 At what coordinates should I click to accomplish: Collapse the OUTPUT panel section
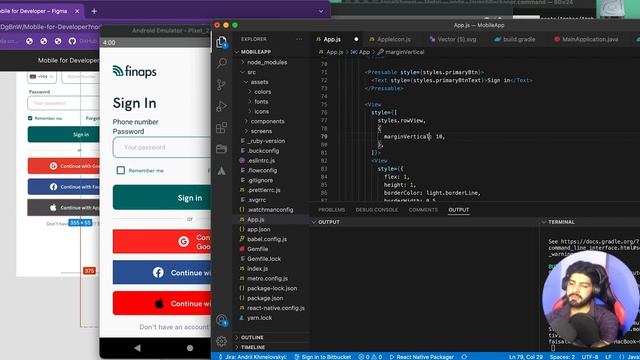(329, 222)
